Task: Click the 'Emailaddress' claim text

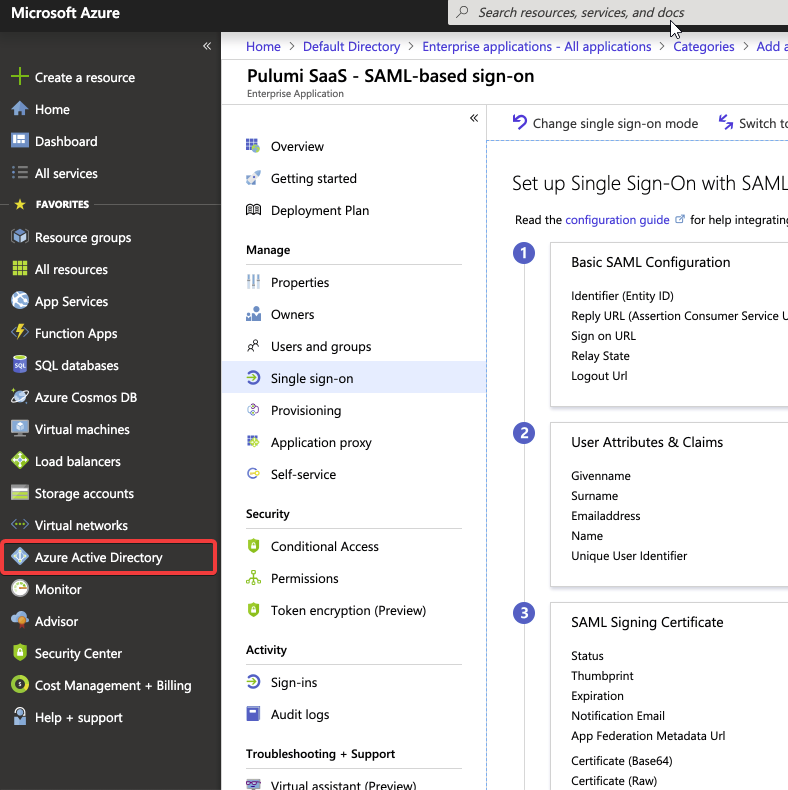Action: tap(606, 516)
